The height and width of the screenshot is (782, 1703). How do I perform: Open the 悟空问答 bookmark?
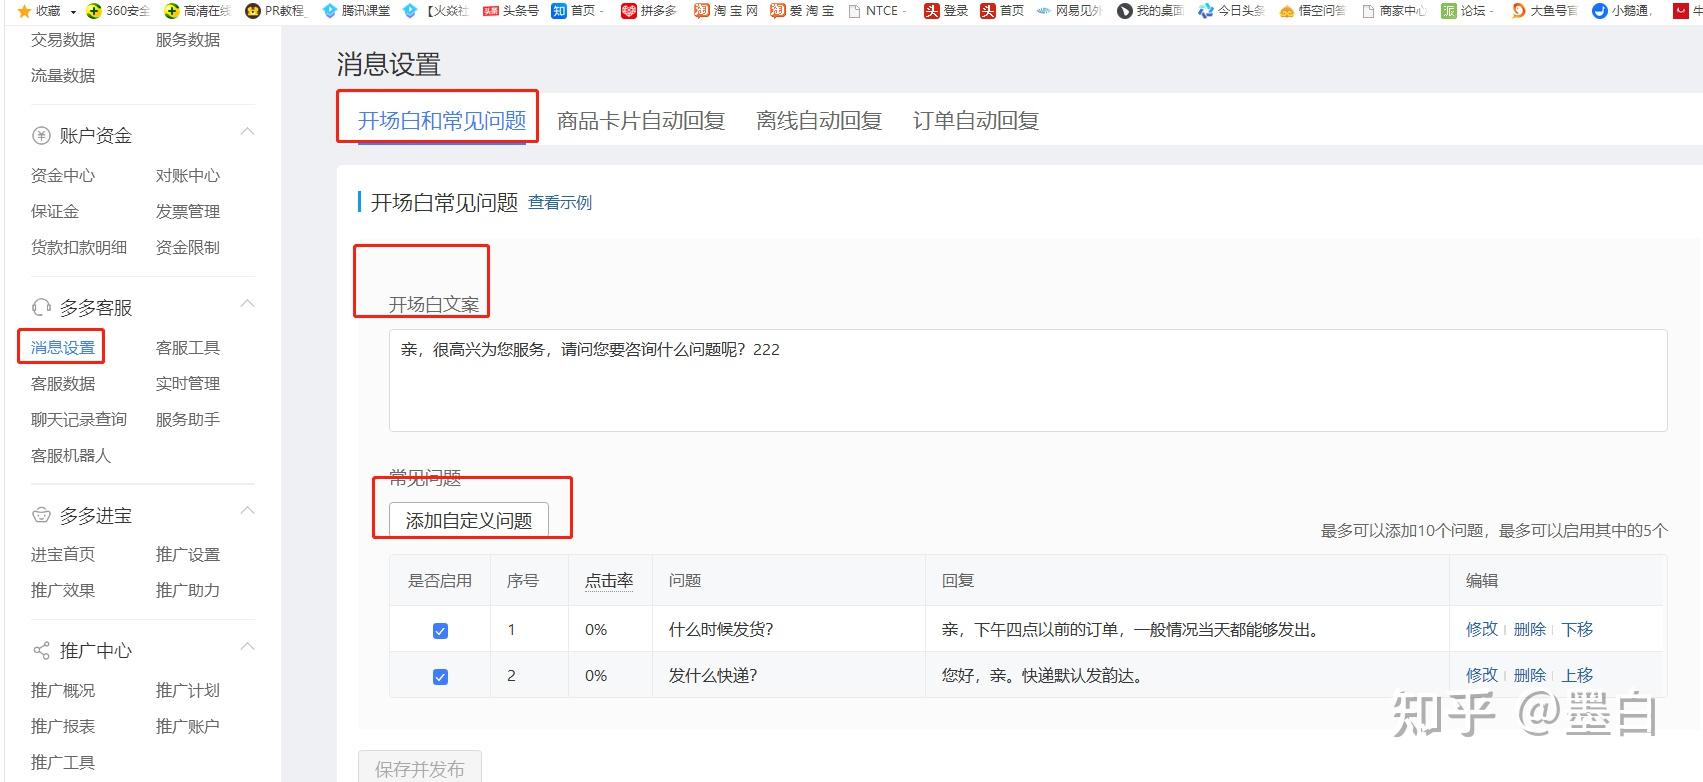[x=1312, y=11]
